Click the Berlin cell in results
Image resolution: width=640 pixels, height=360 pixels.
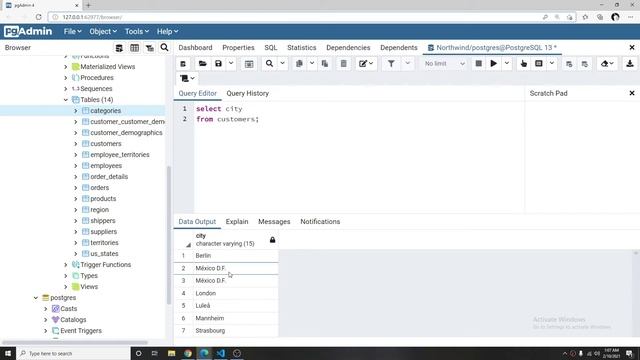236,256
